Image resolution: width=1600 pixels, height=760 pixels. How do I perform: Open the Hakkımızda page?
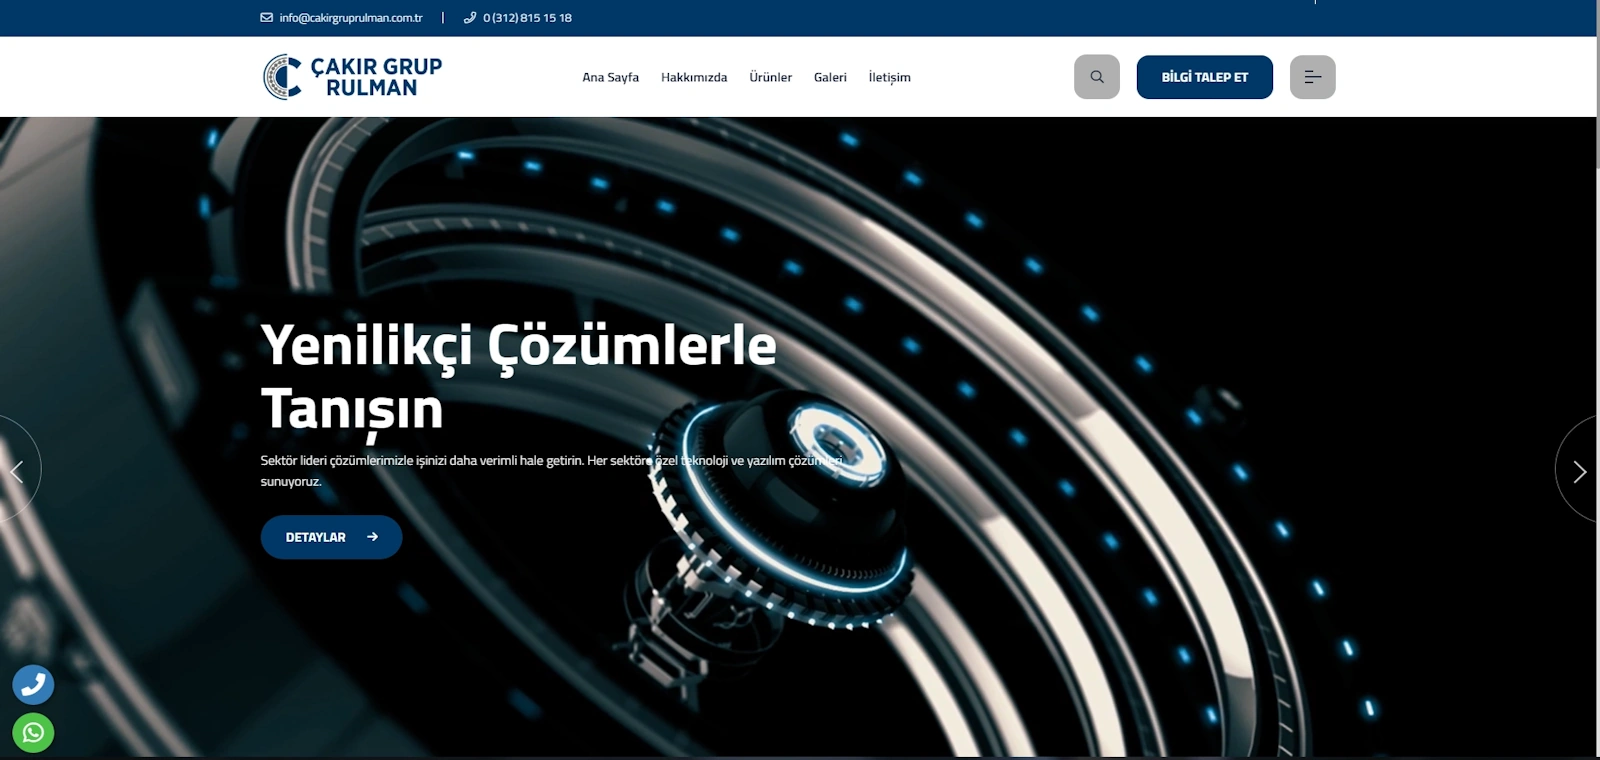click(694, 77)
